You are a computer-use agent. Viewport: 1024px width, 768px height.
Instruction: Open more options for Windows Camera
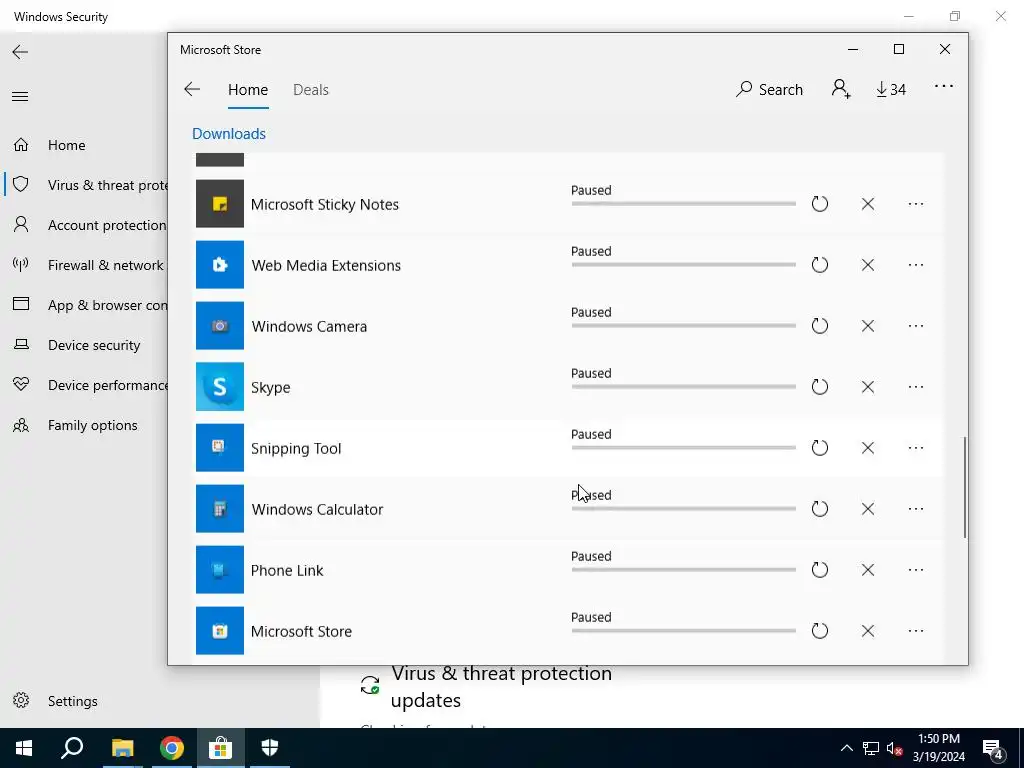coord(916,326)
